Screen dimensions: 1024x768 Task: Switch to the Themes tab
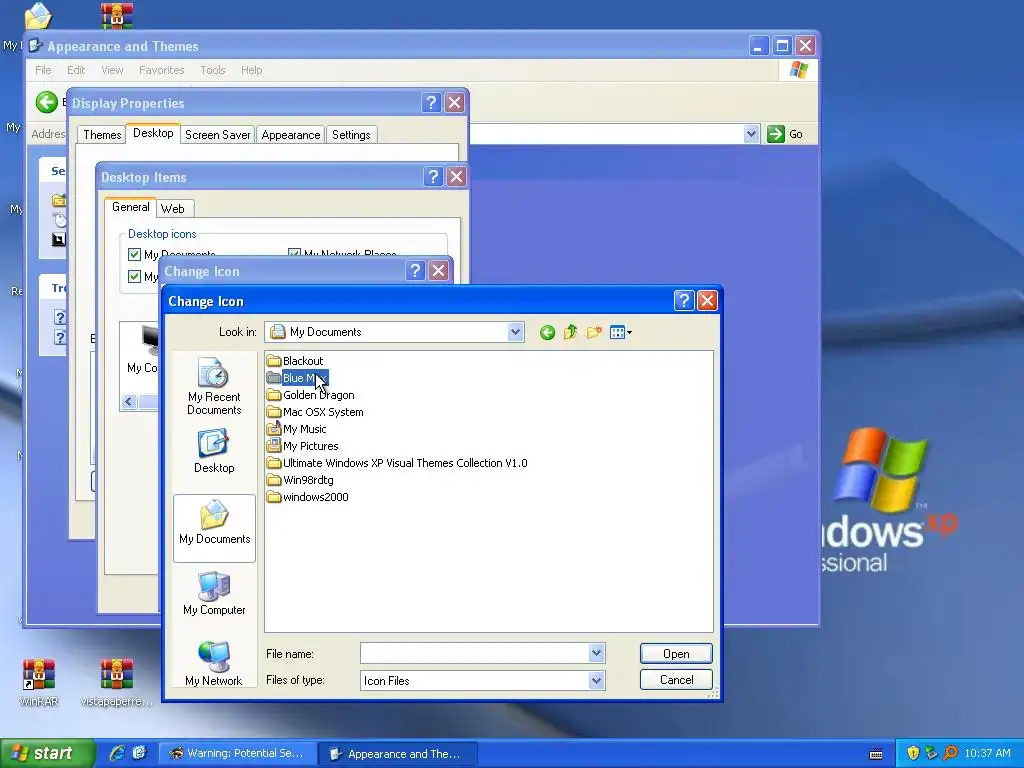coord(102,135)
